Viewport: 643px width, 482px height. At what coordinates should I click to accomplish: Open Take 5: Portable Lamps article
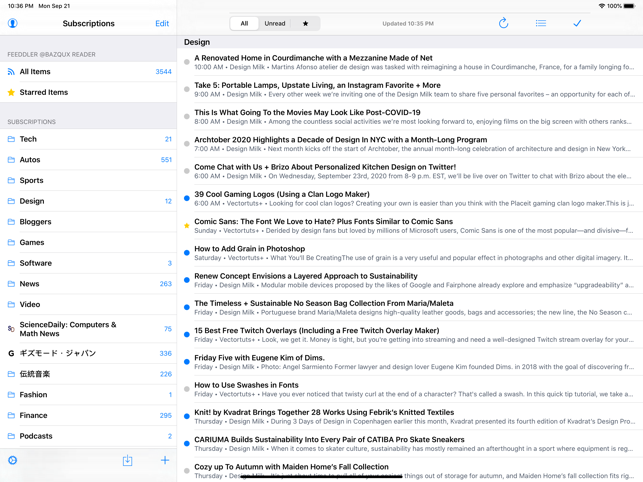[x=410, y=89]
